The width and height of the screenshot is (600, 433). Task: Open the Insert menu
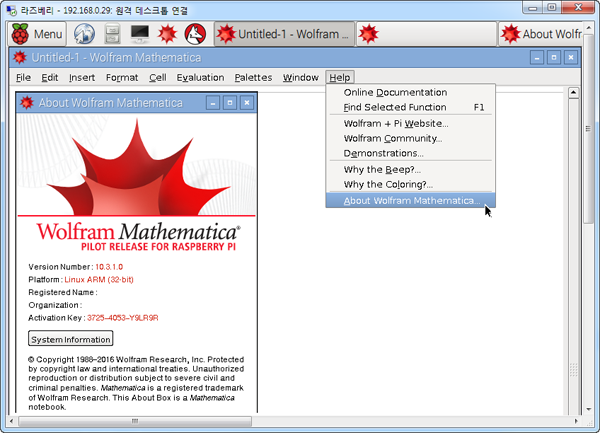click(82, 78)
